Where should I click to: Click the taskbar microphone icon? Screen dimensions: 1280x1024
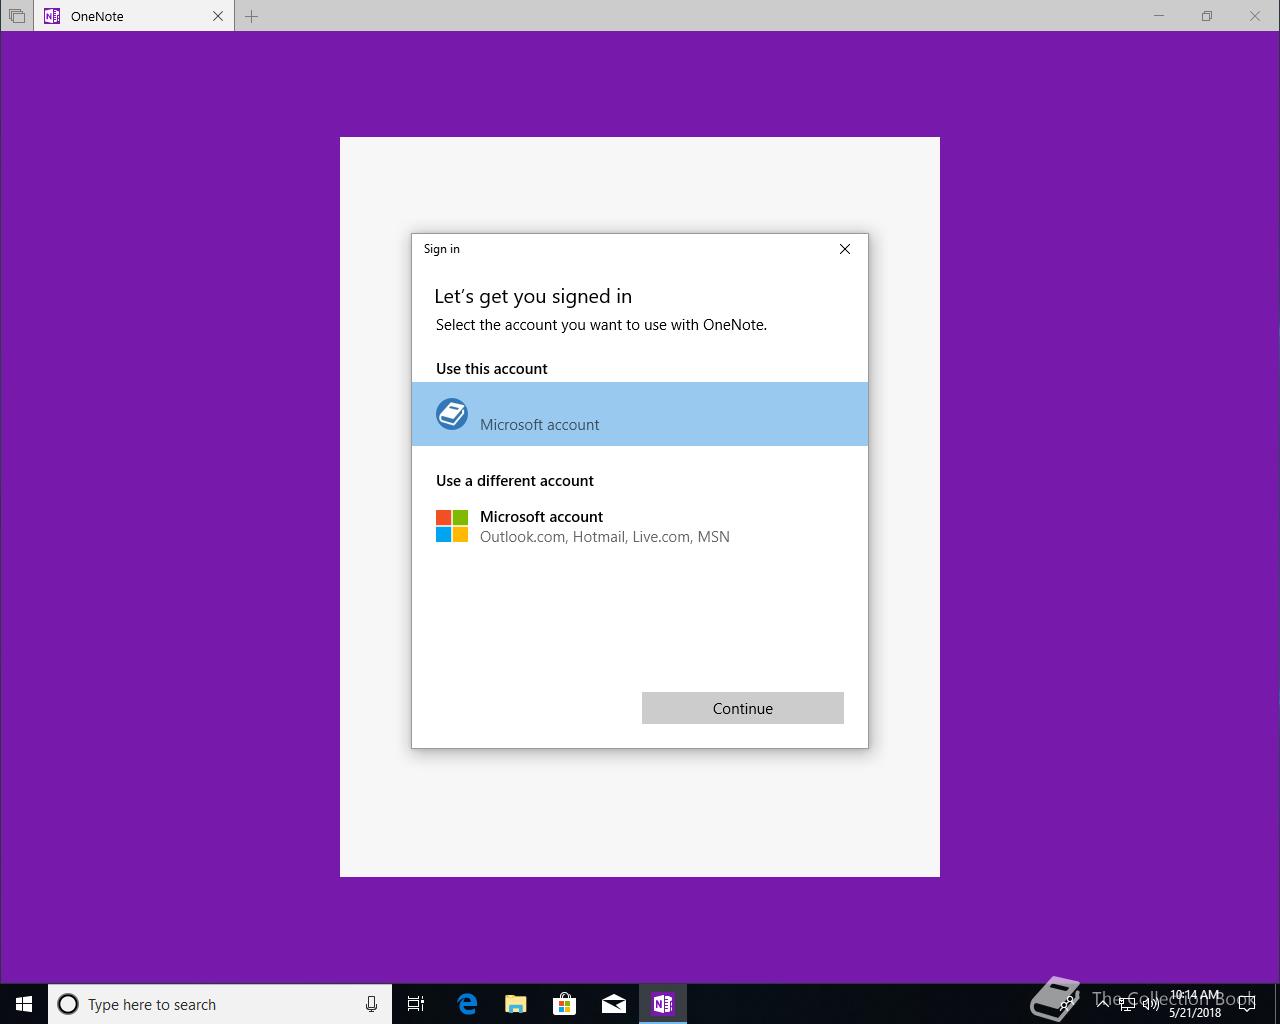[371, 1004]
